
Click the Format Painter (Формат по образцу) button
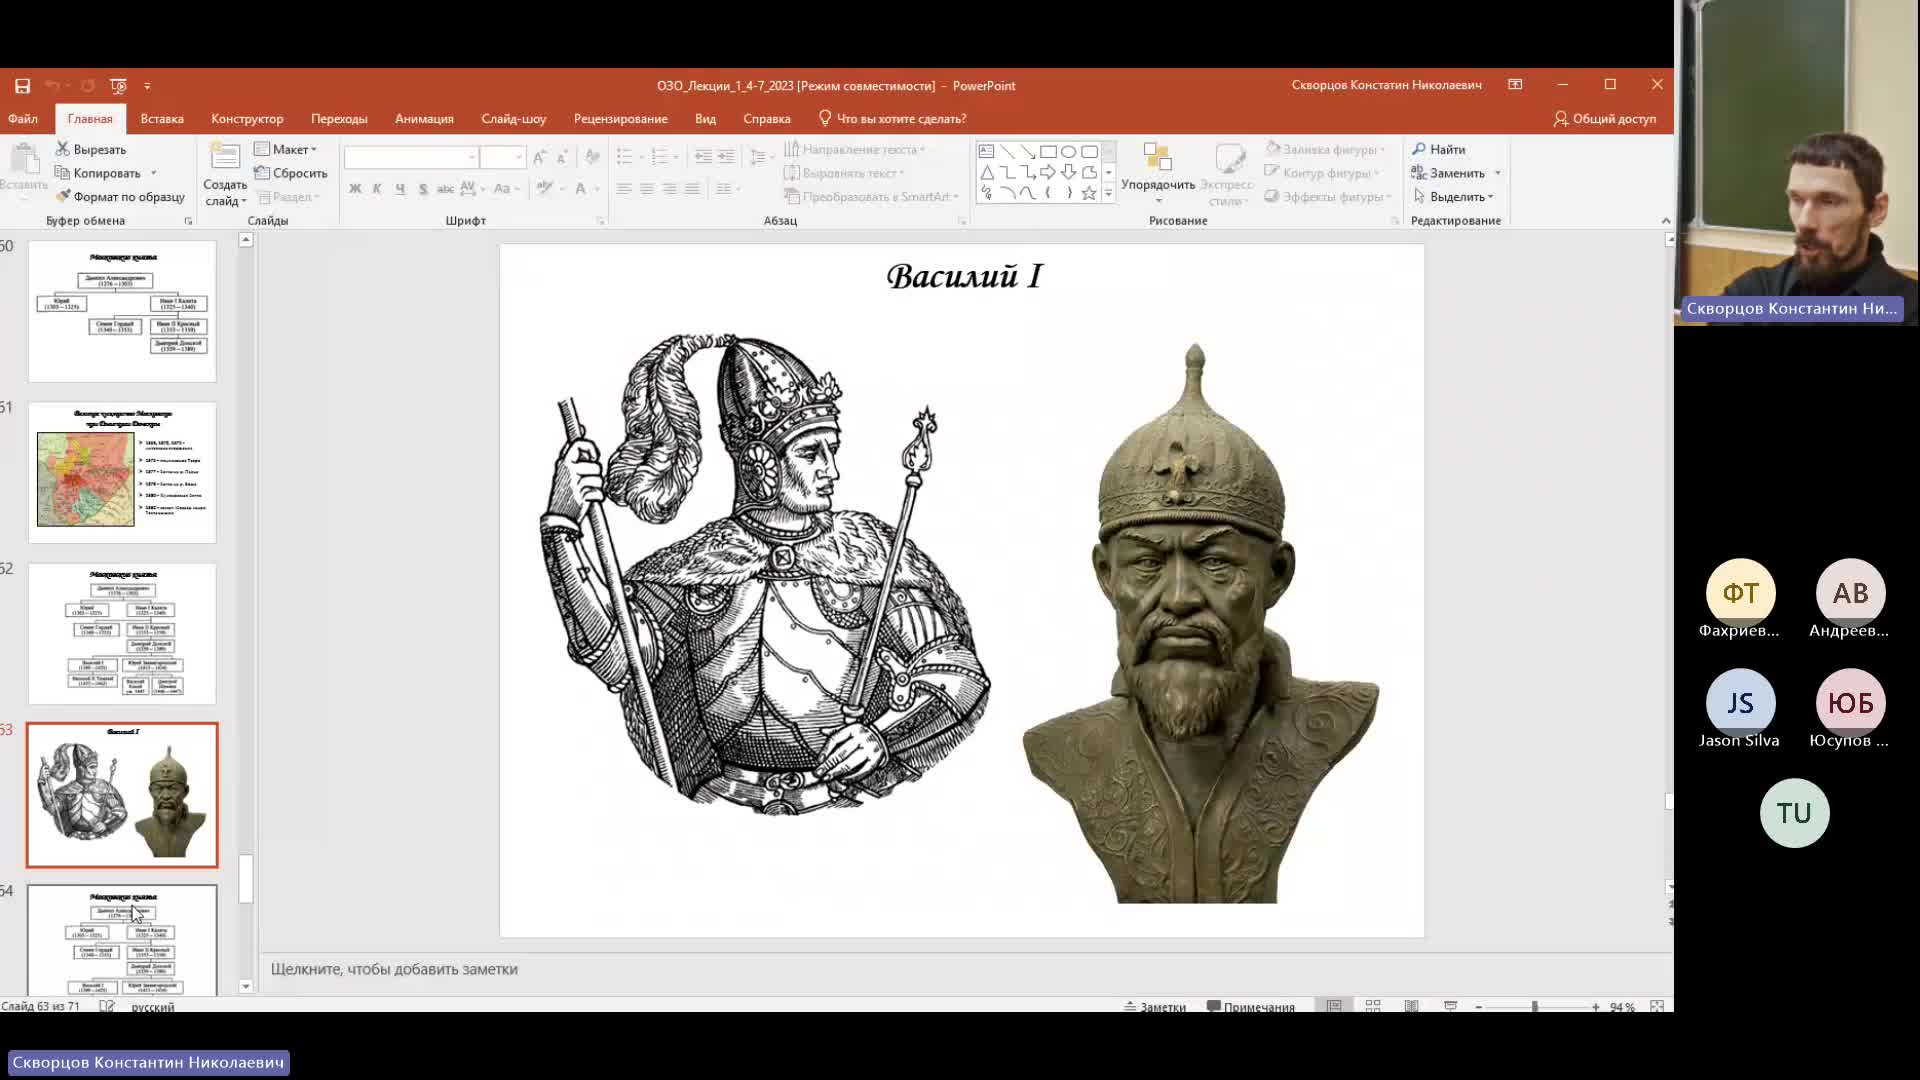click(x=121, y=197)
